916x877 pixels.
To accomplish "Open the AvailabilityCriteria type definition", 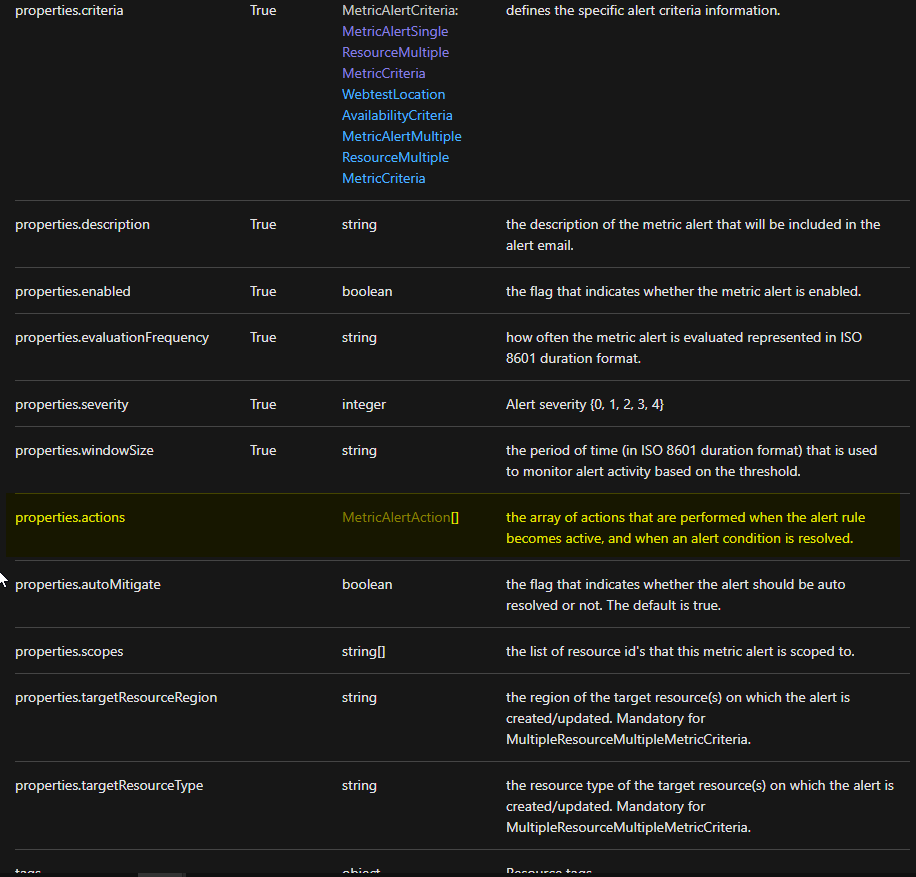I will (x=397, y=115).
